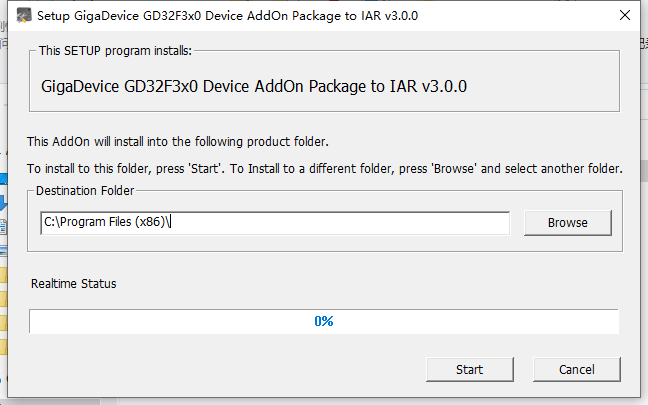Click the GigaDevice GD32F3x0 package name heading

click(254, 87)
